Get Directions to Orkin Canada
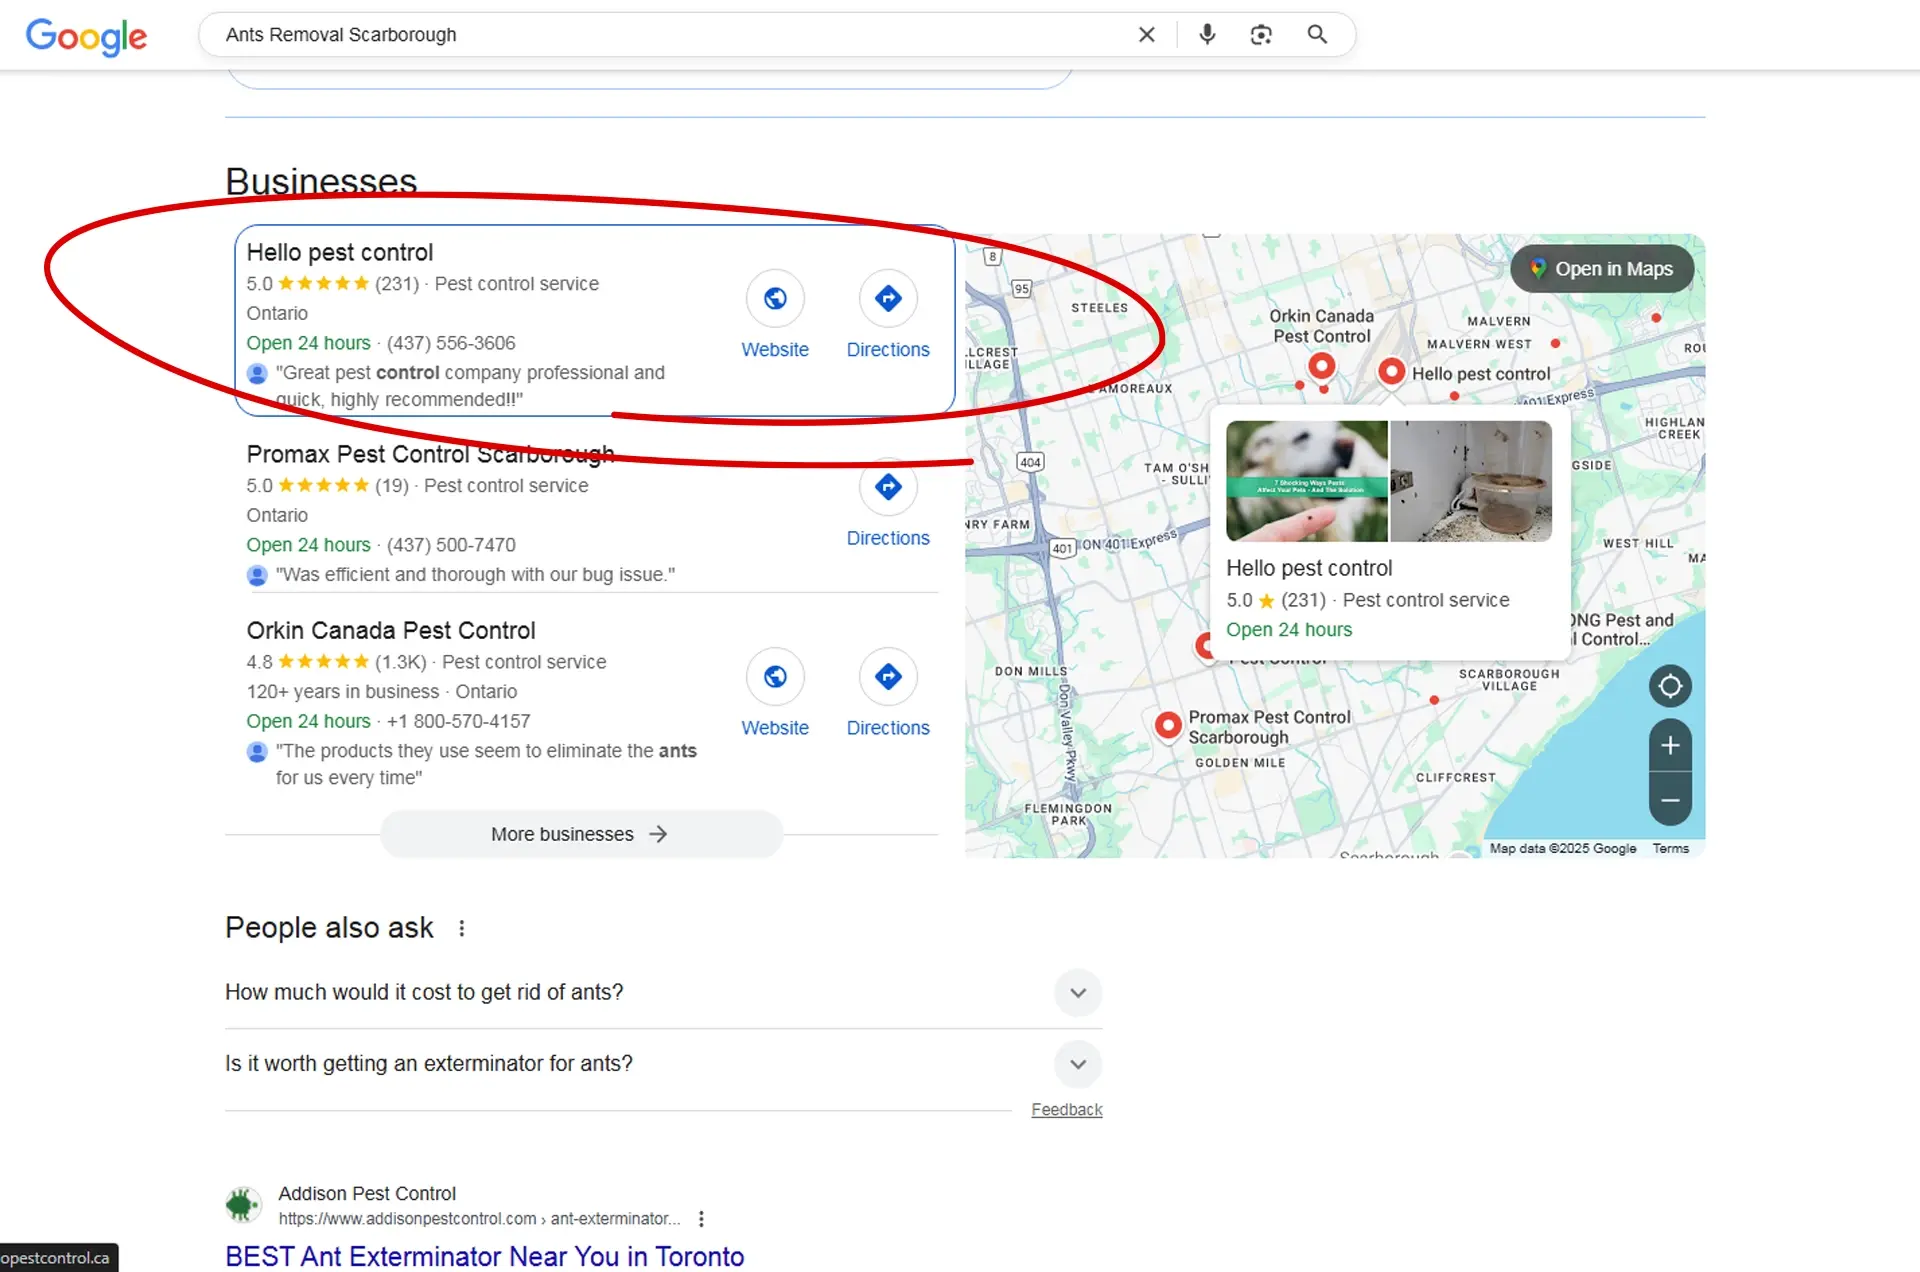The height and width of the screenshot is (1272, 1920). point(888,677)
